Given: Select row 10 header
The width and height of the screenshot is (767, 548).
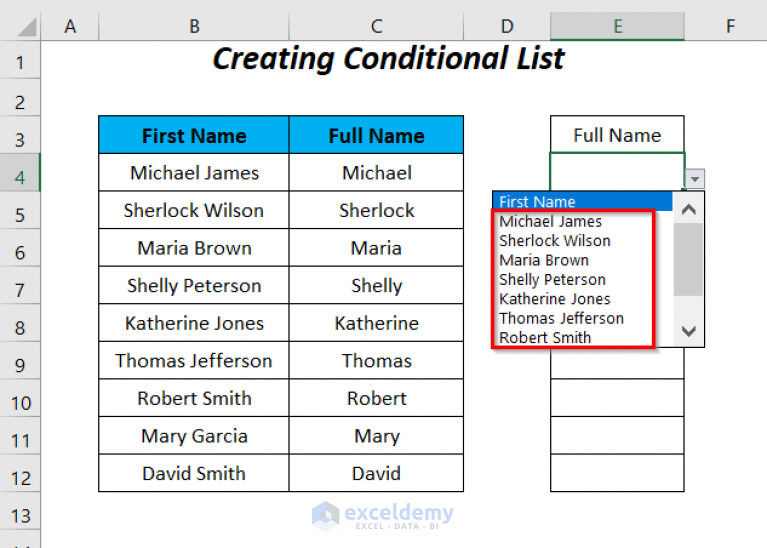Looking at the screenshot, I should pos(20,399).
